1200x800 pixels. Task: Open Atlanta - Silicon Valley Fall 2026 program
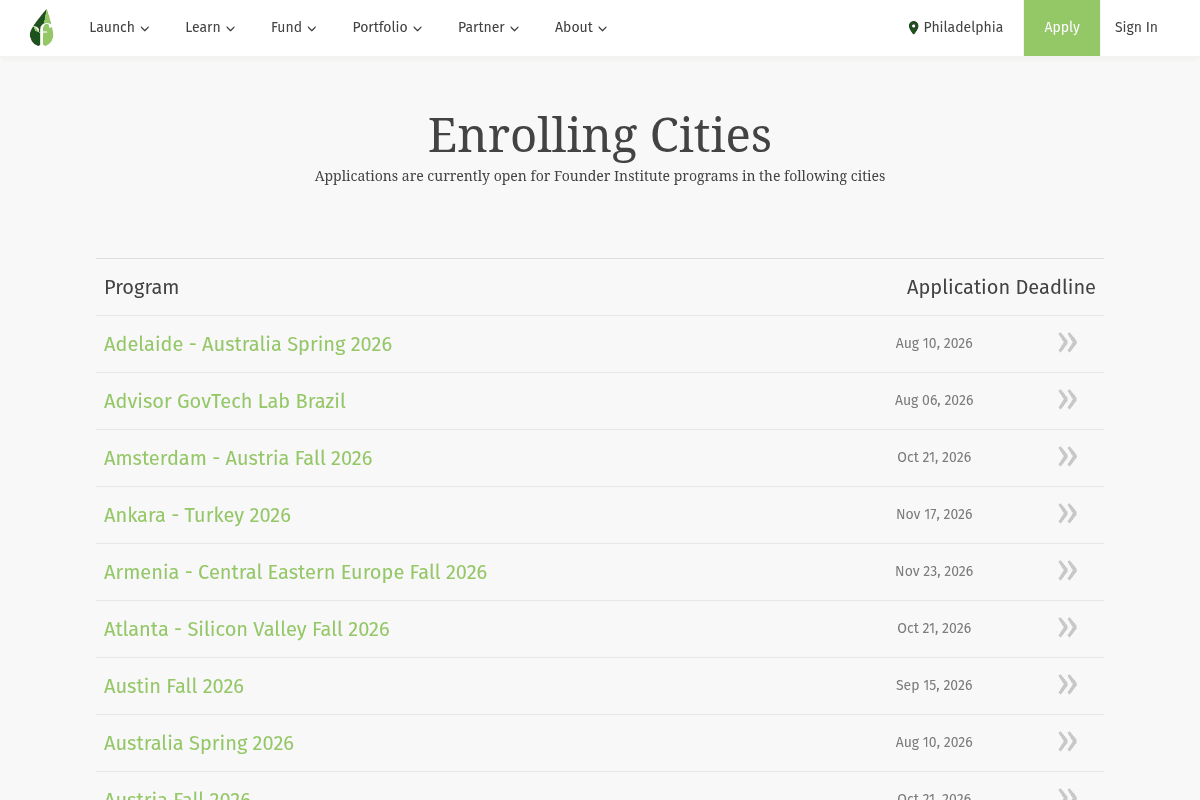(x=247, y=629)
